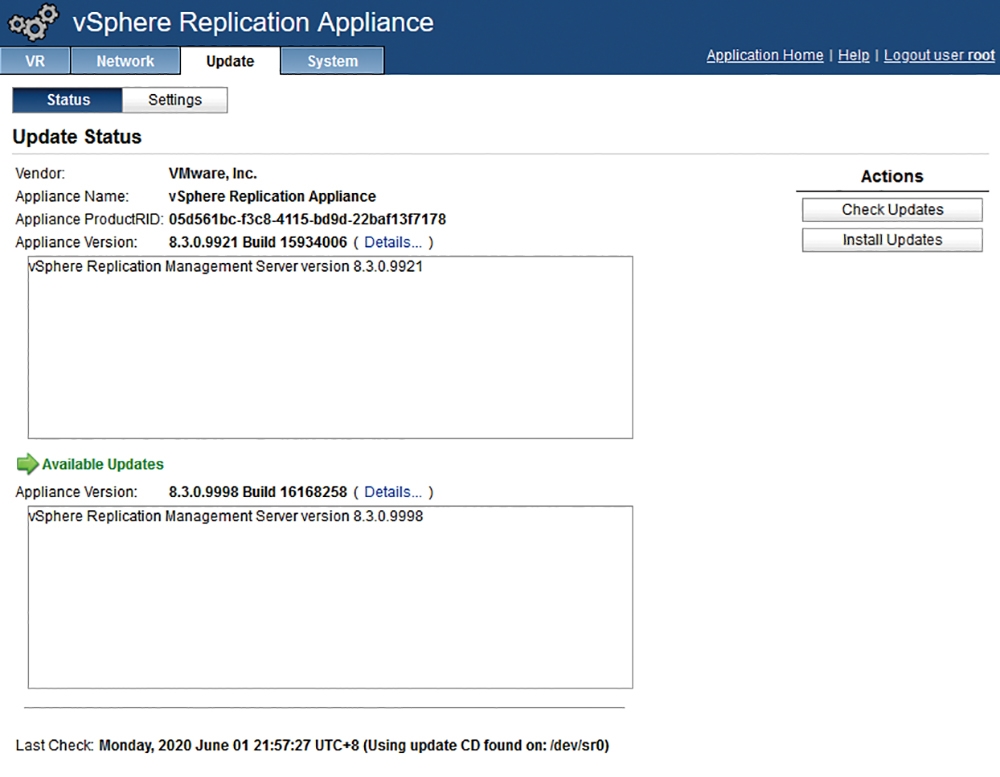Open the Application Home link
Screen dimensions: 1000x777
pyautogui.click(x=765, y=56)
